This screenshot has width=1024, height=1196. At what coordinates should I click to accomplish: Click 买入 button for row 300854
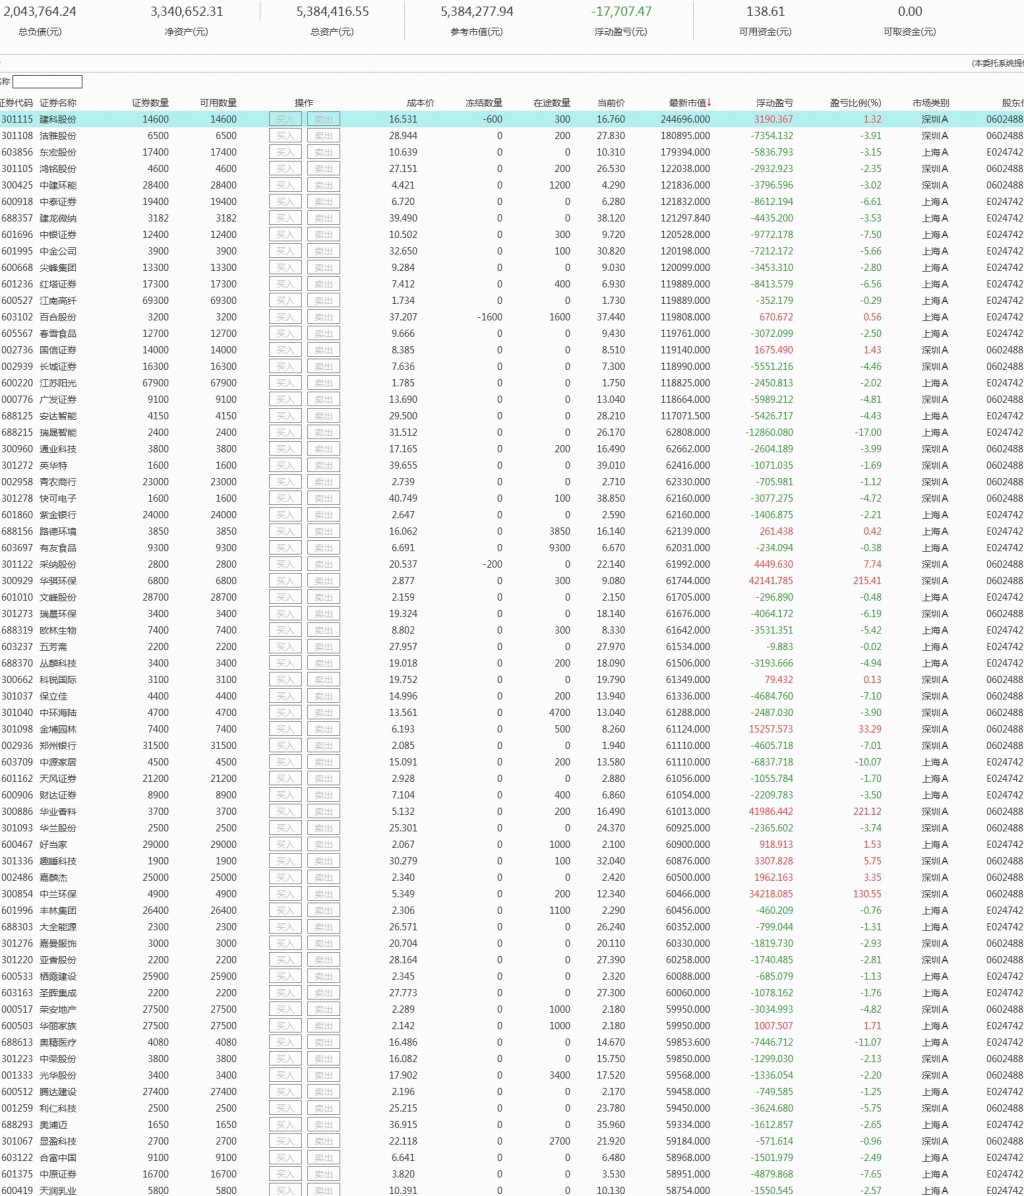(x=285, y=894)
